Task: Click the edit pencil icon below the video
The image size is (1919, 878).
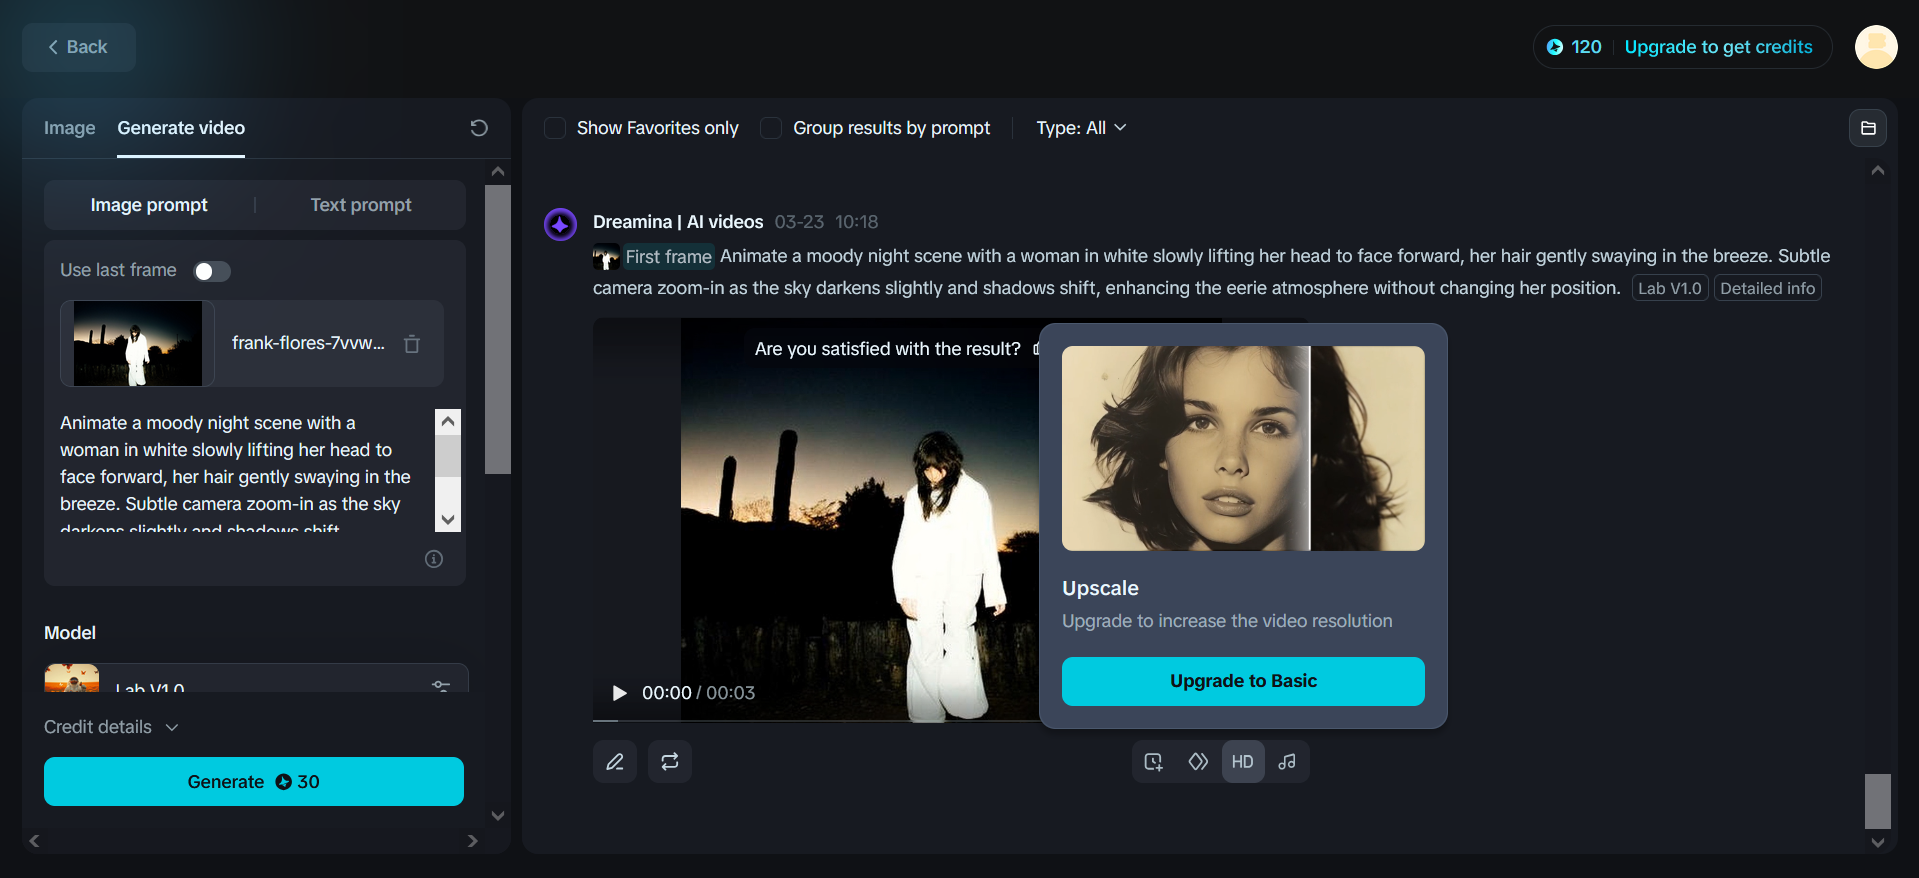Action: point(615,762)
